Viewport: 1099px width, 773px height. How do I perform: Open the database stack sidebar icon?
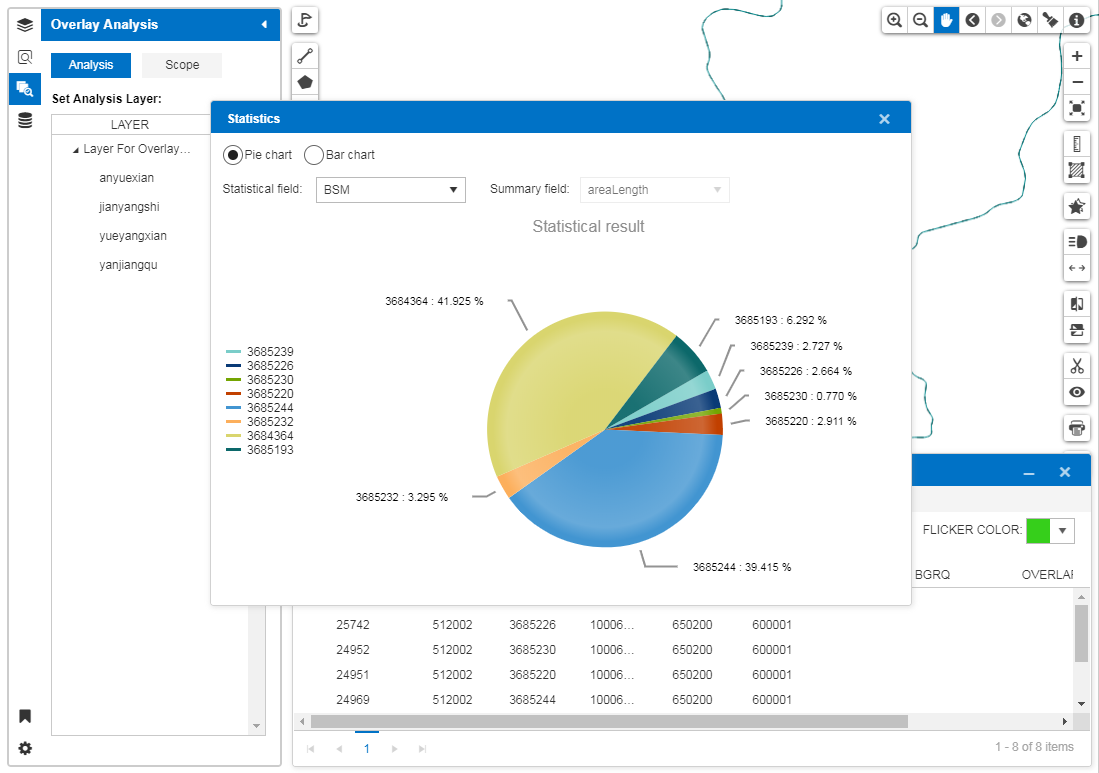tap(25, 121)
